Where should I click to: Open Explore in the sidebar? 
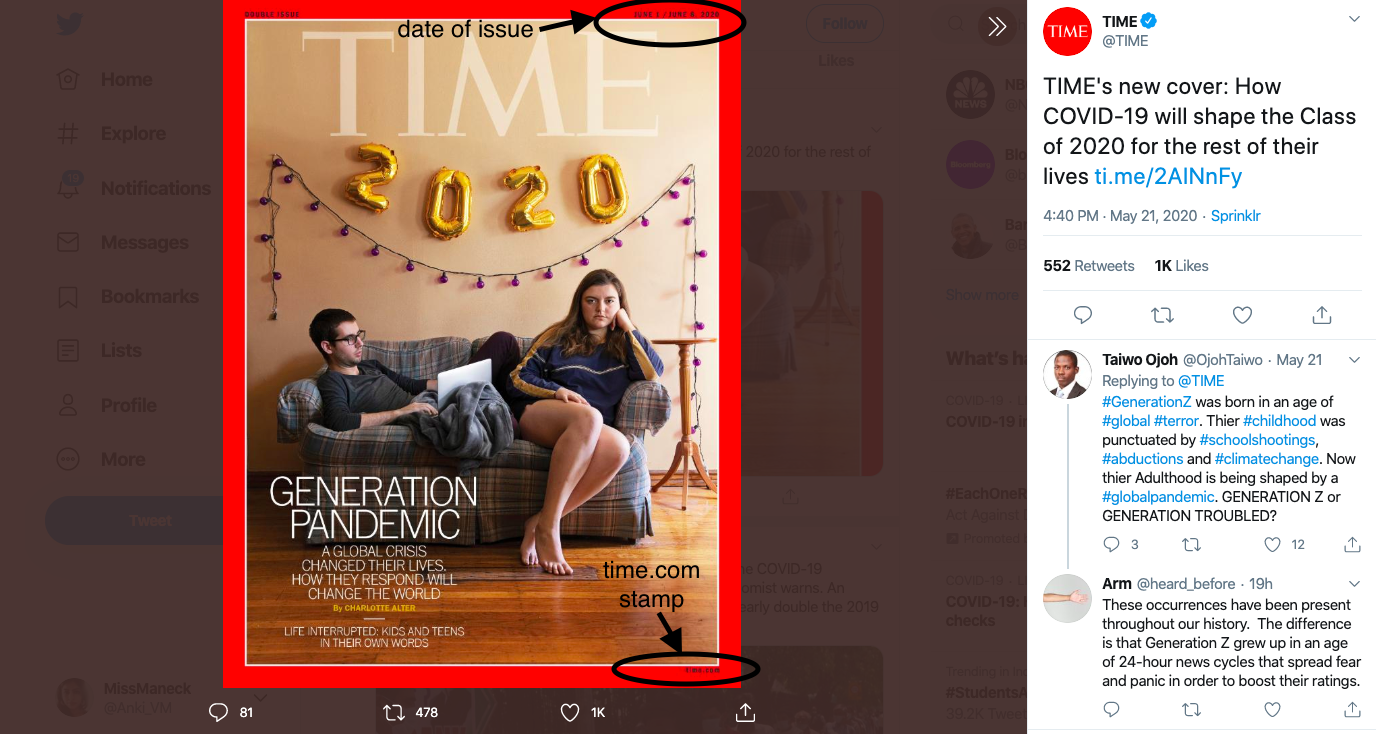point(111,134)
